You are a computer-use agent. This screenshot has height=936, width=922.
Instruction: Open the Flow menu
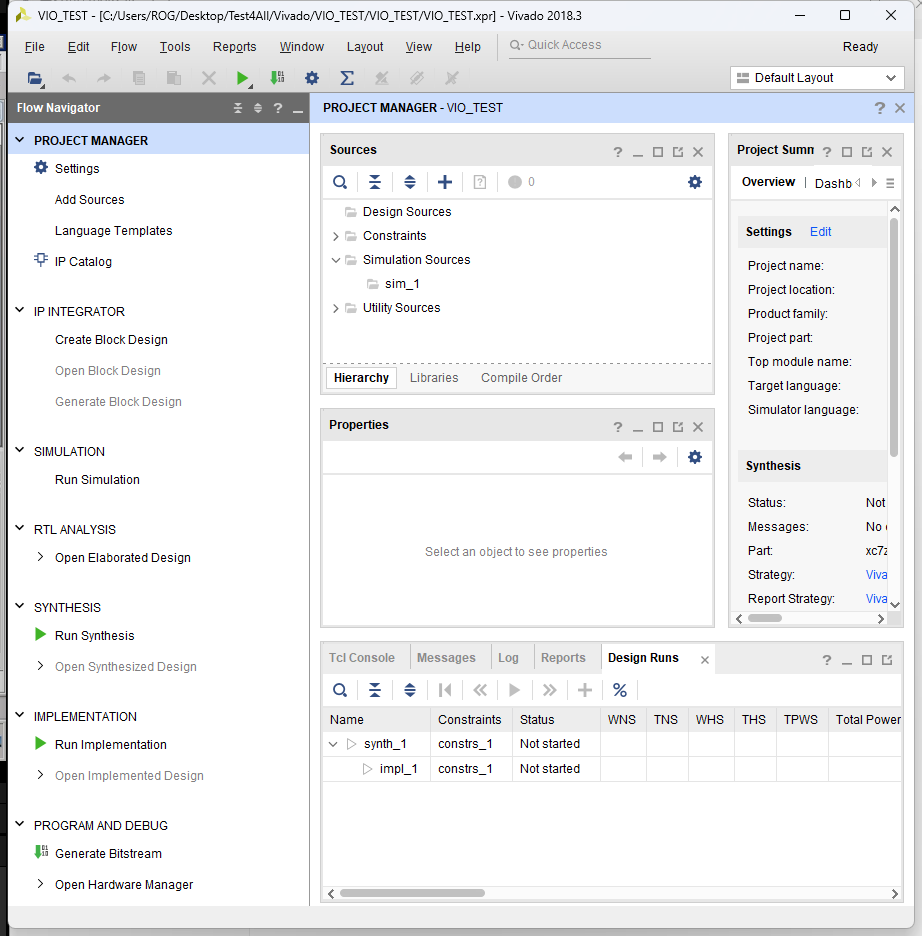pos(124,47)
